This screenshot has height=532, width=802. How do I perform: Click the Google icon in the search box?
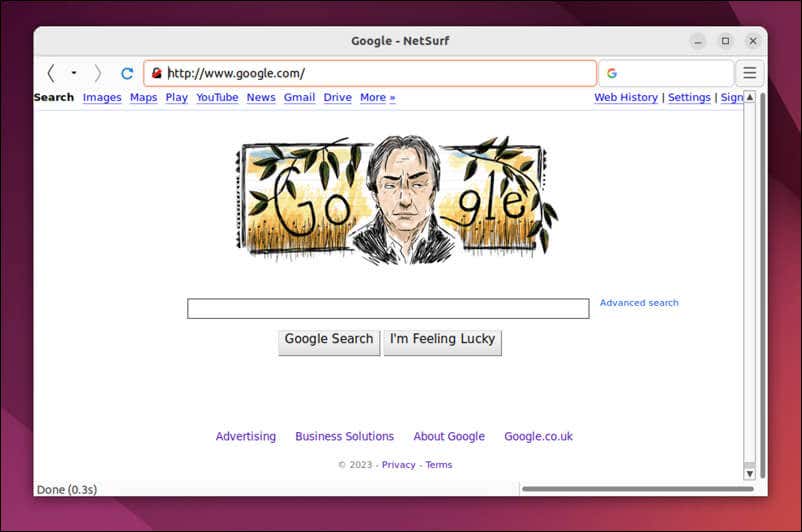pos(612,73)
